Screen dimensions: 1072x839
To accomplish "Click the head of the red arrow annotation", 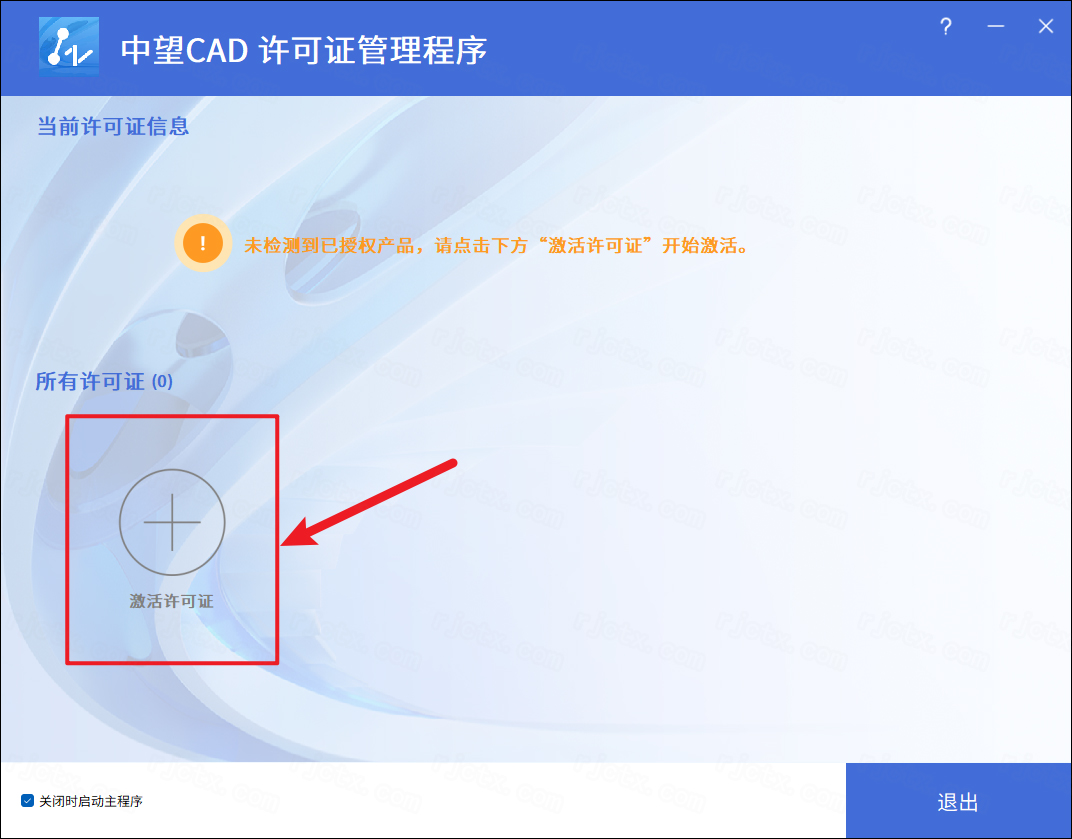I will point(301,533).
